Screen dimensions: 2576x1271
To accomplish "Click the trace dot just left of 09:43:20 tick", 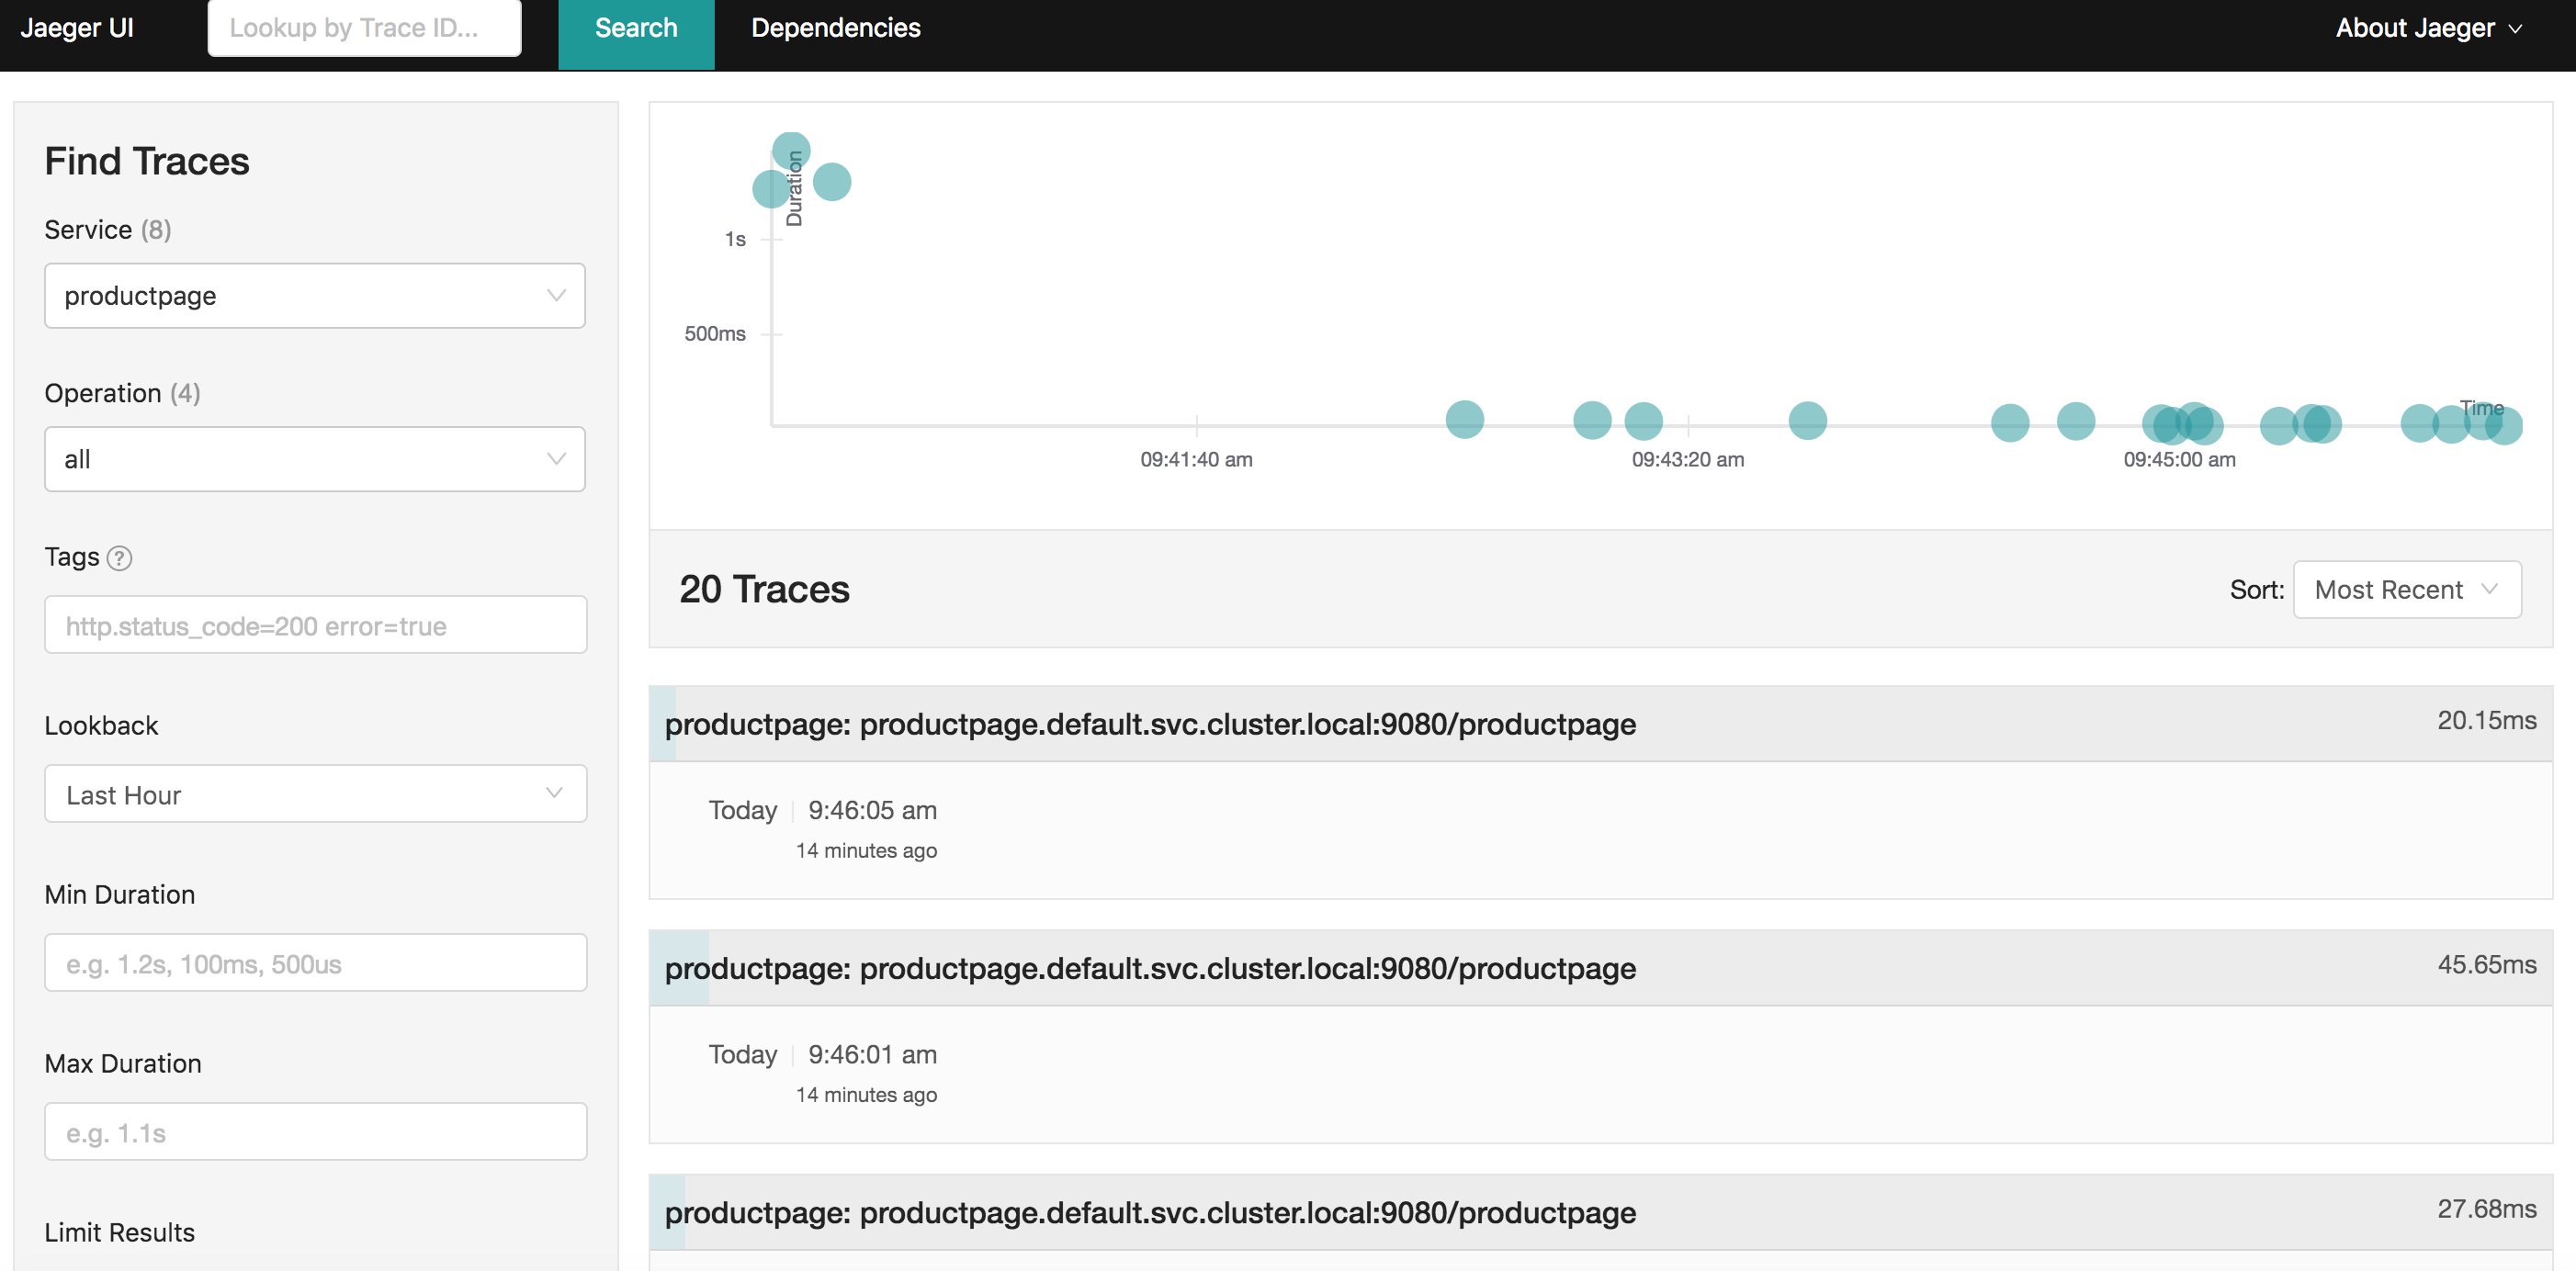I will tap(1643, 421).
